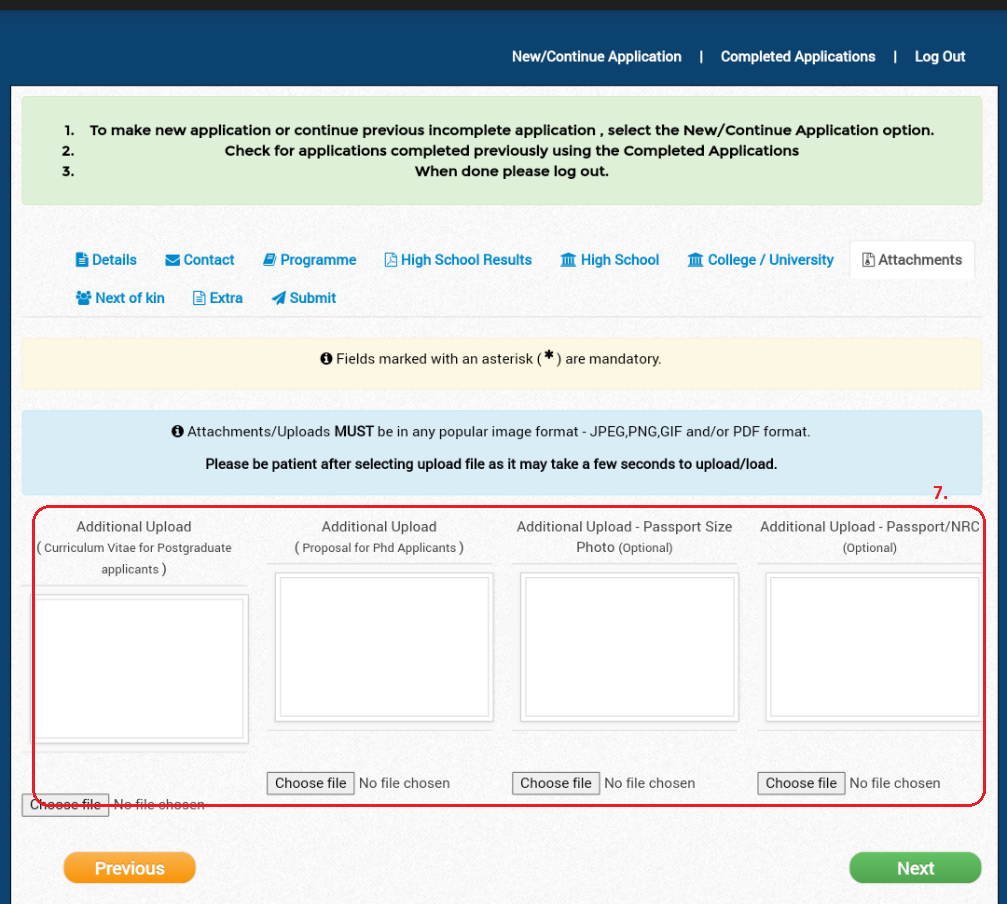The width and height of the screenshot is (1007, 904).
Task: View Completed Applications
Action: [x=797, y=57]
